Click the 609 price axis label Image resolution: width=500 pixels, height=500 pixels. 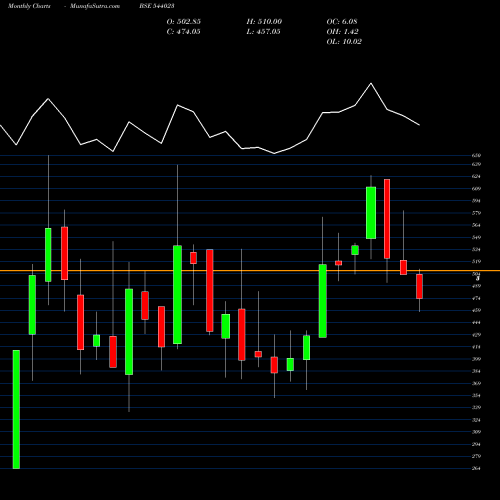click(476, 189)
